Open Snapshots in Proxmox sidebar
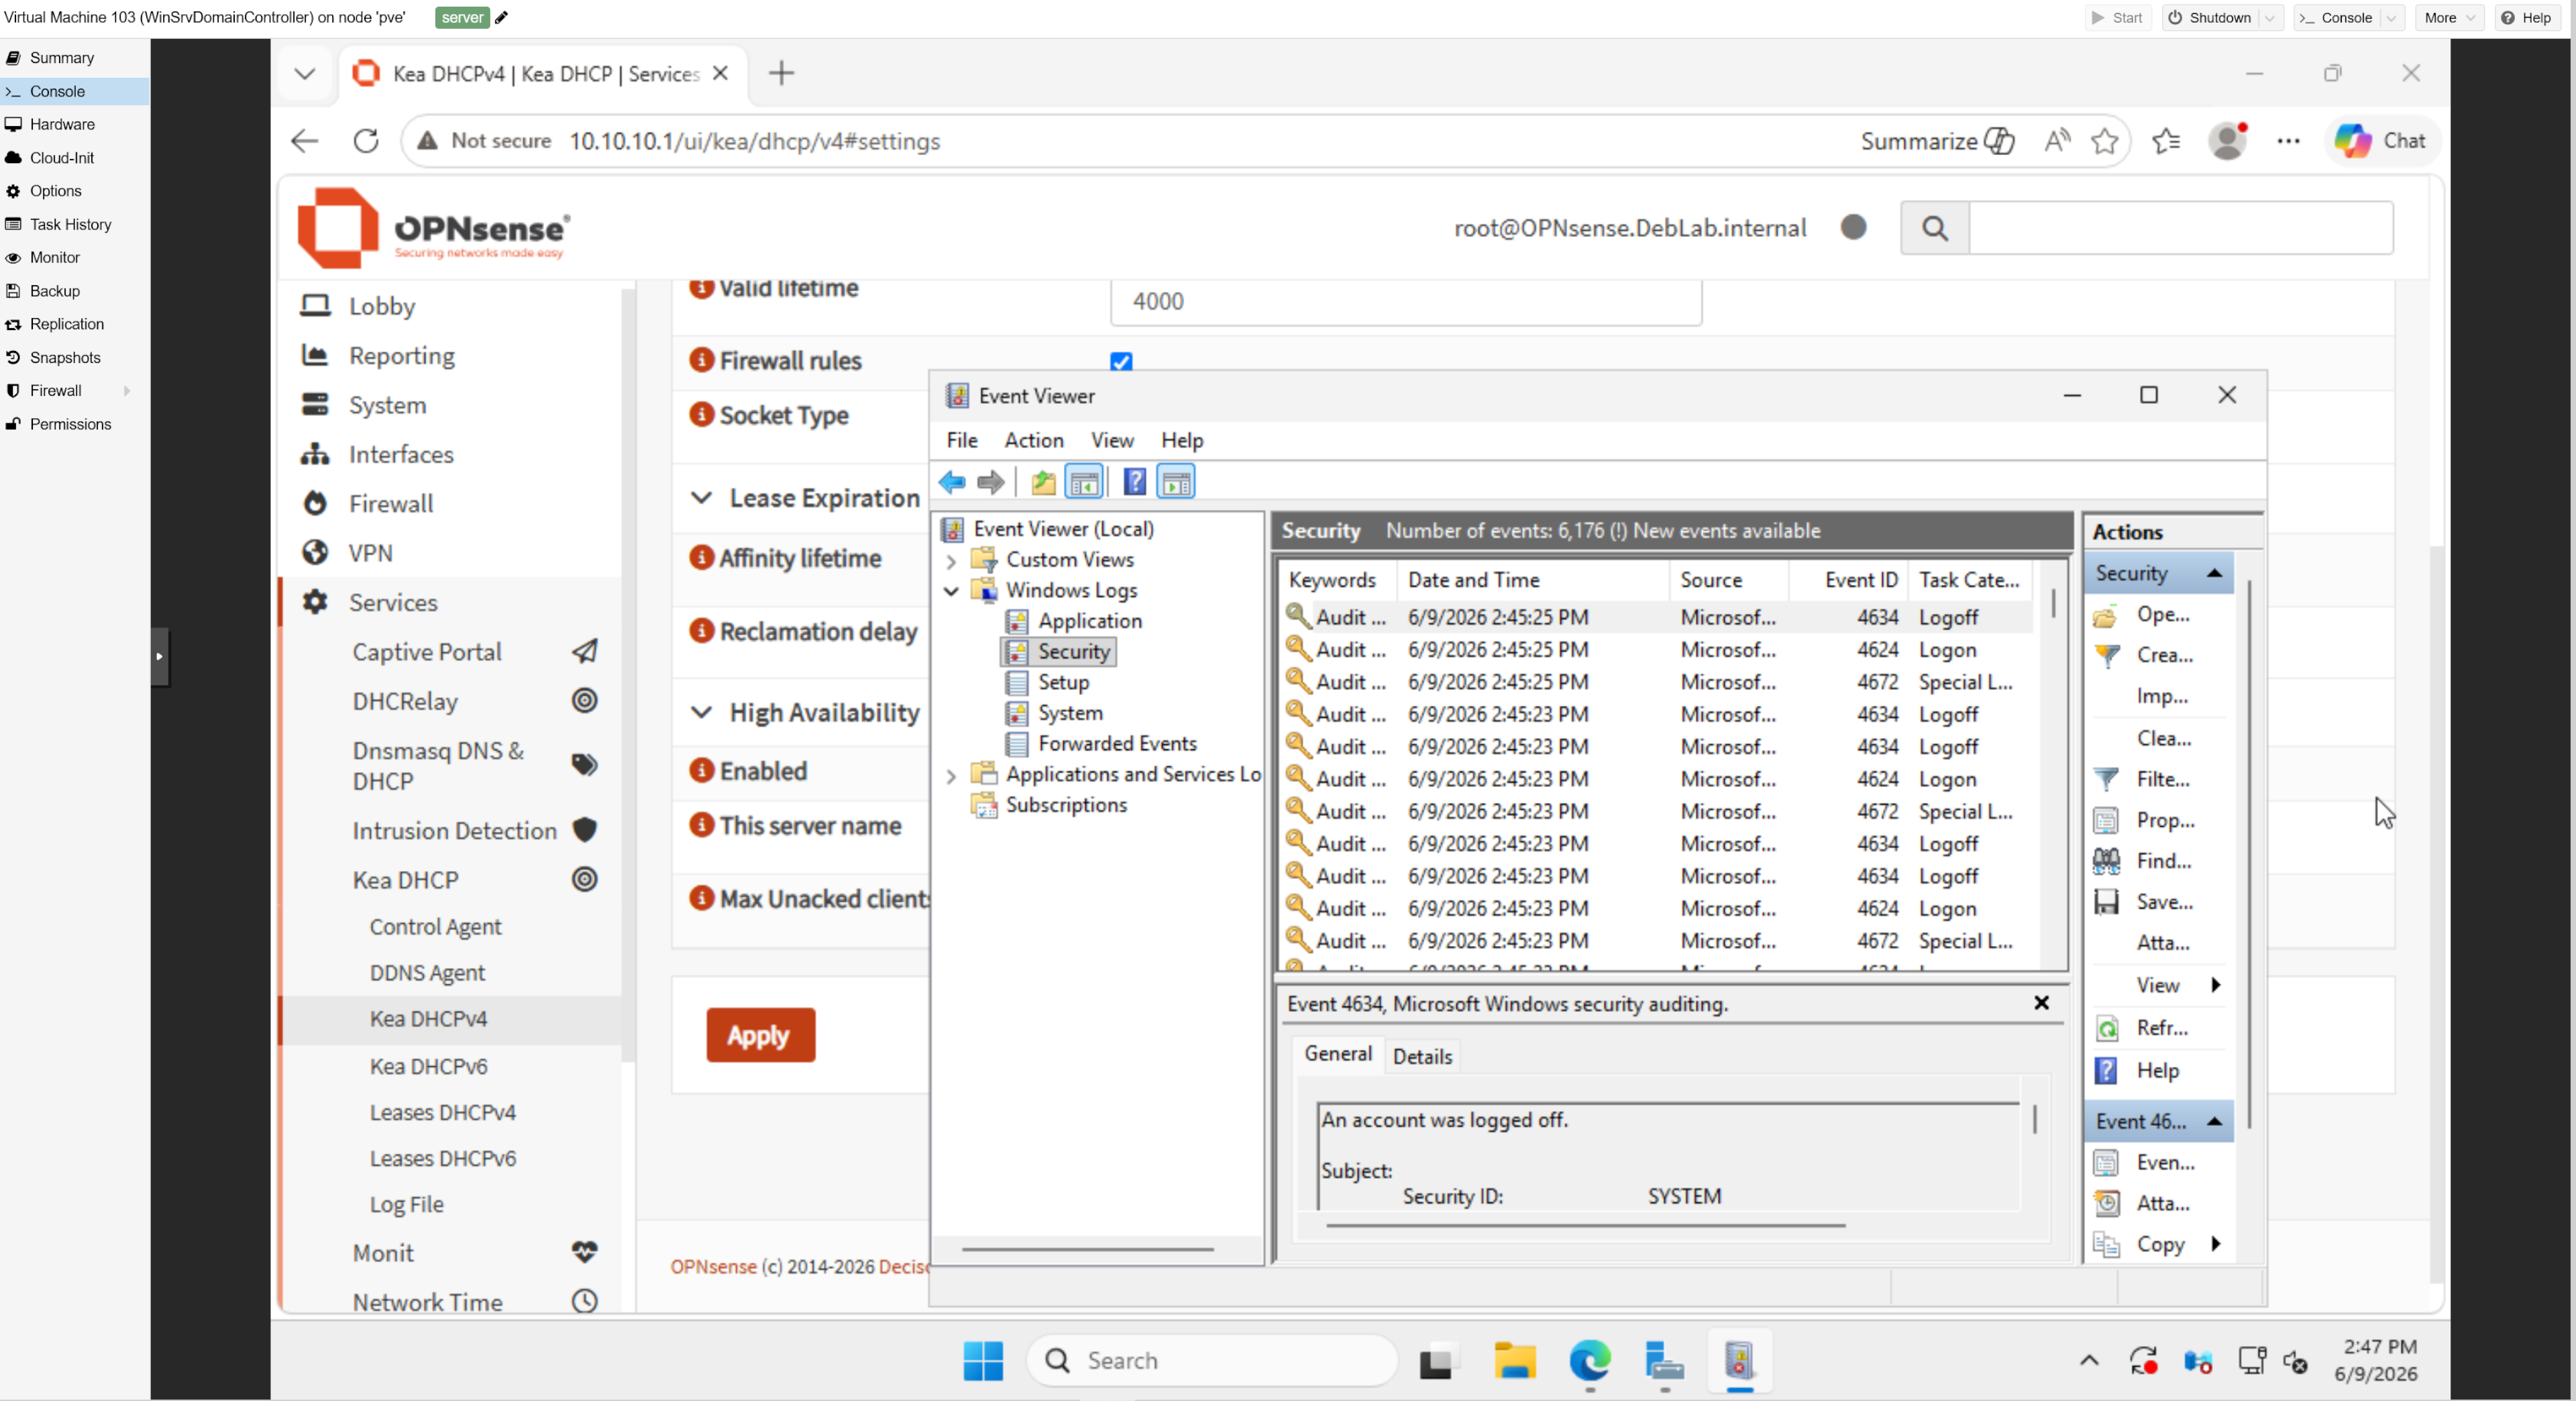Image resolution: width=2576 pixels, height=1401 pixels. pos(65,357)
